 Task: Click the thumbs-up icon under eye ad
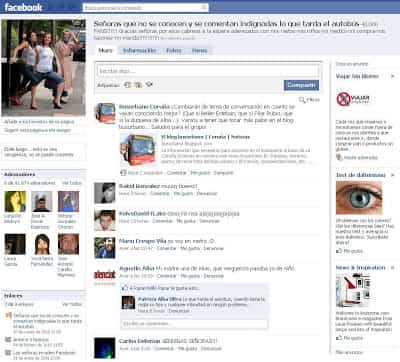tap(339, 251)
